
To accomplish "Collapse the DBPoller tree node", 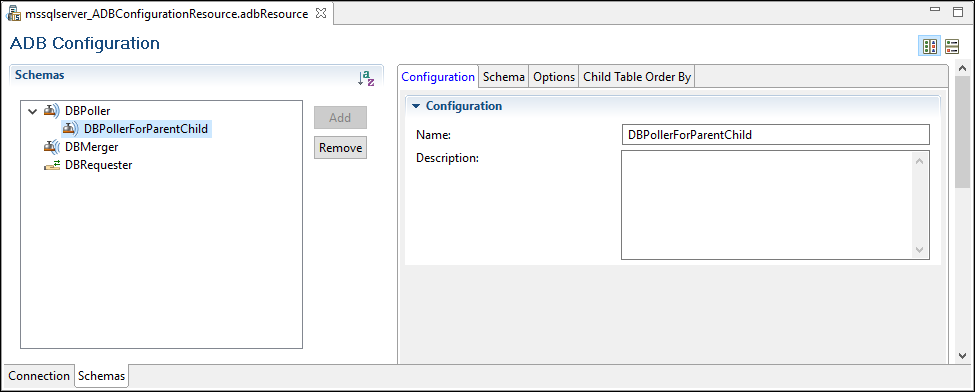I will [32, 111].
